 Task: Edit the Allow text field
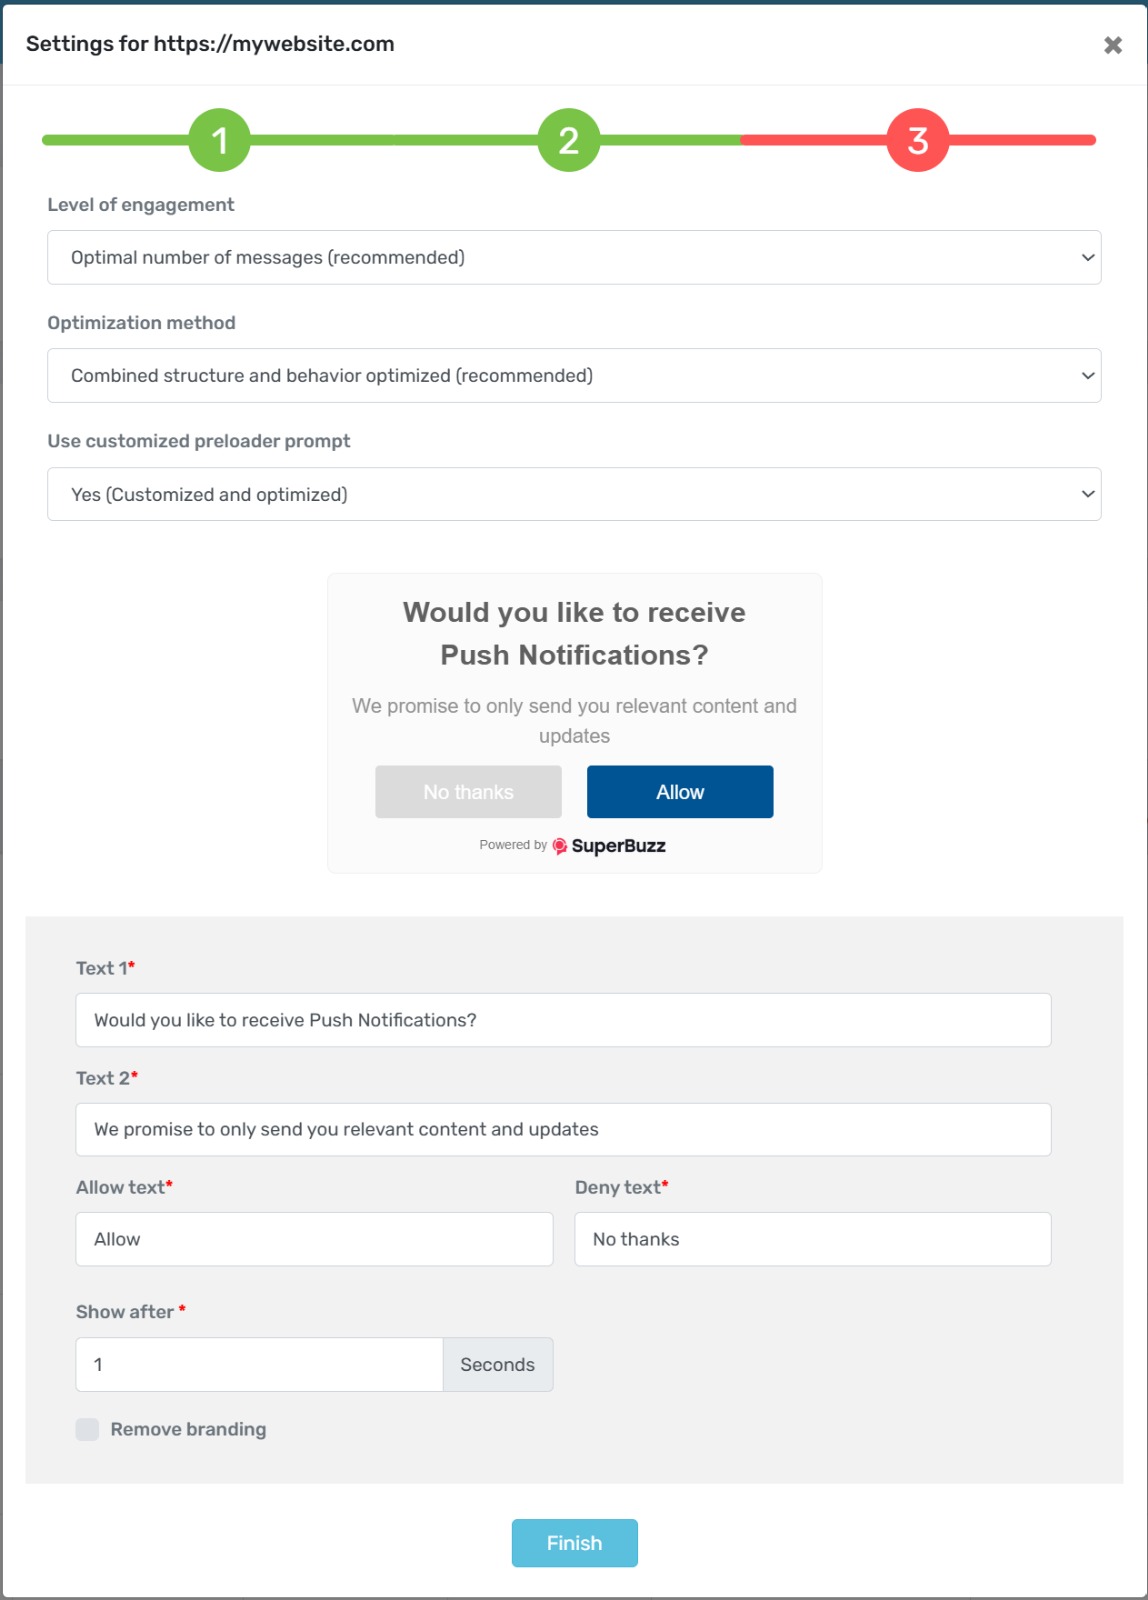pyautogui.click(x=314, y=1239)
